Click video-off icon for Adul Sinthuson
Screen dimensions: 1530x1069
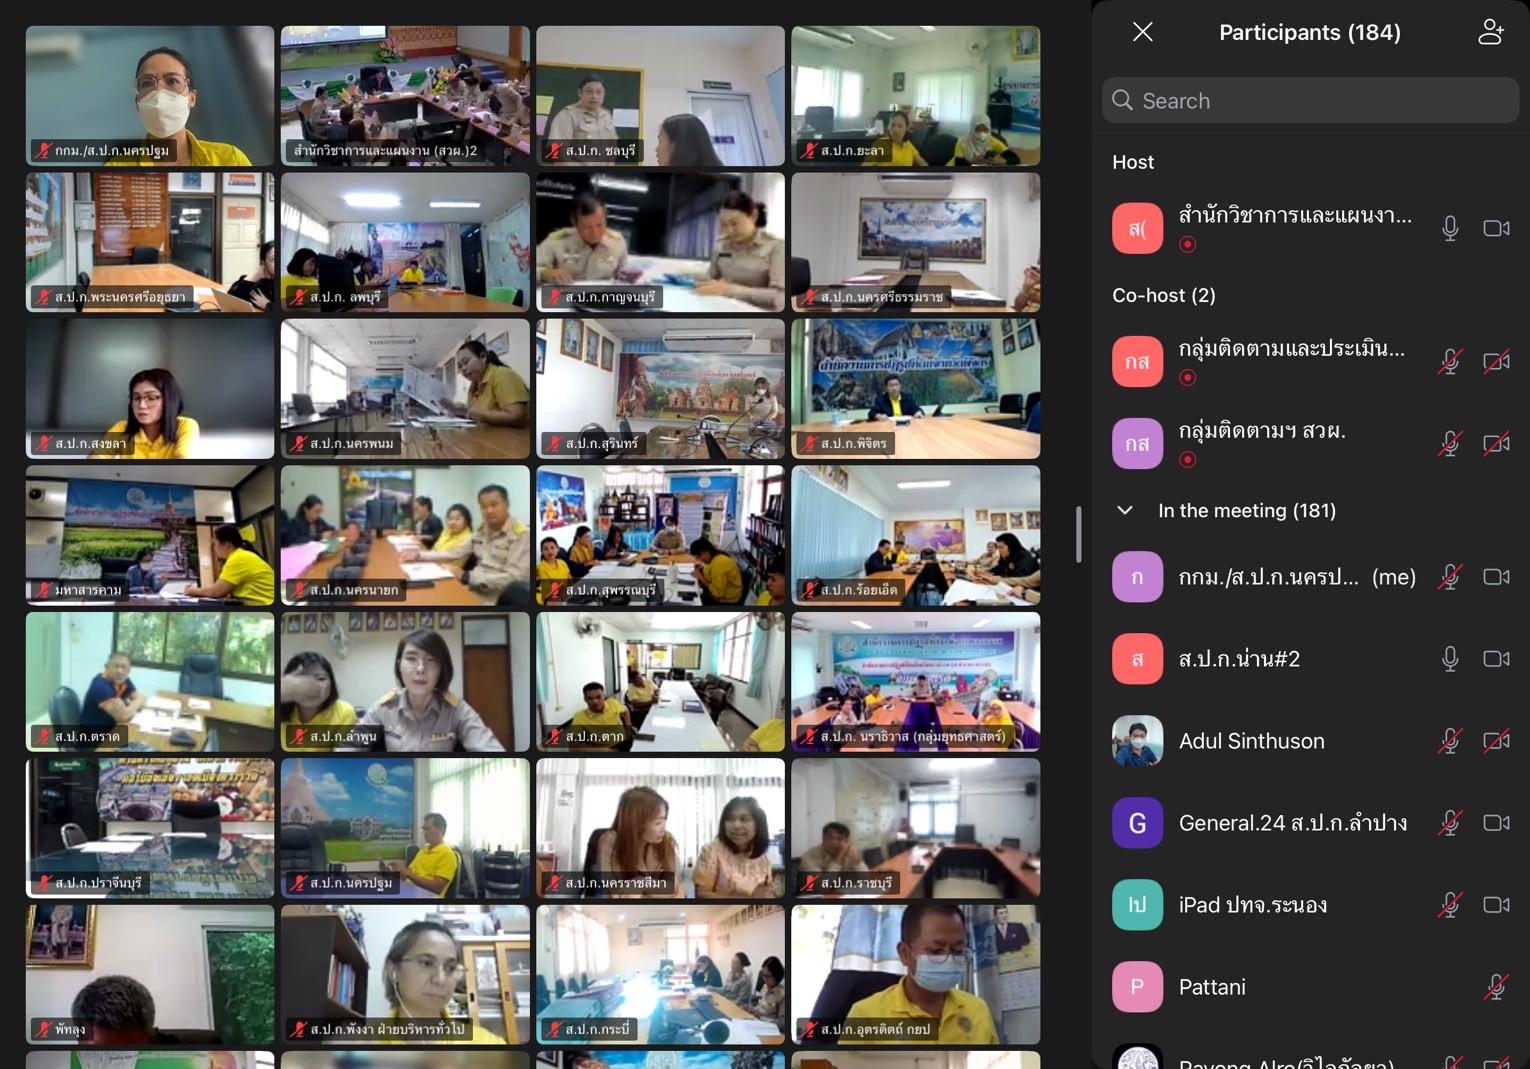[x=1496, y=741]
